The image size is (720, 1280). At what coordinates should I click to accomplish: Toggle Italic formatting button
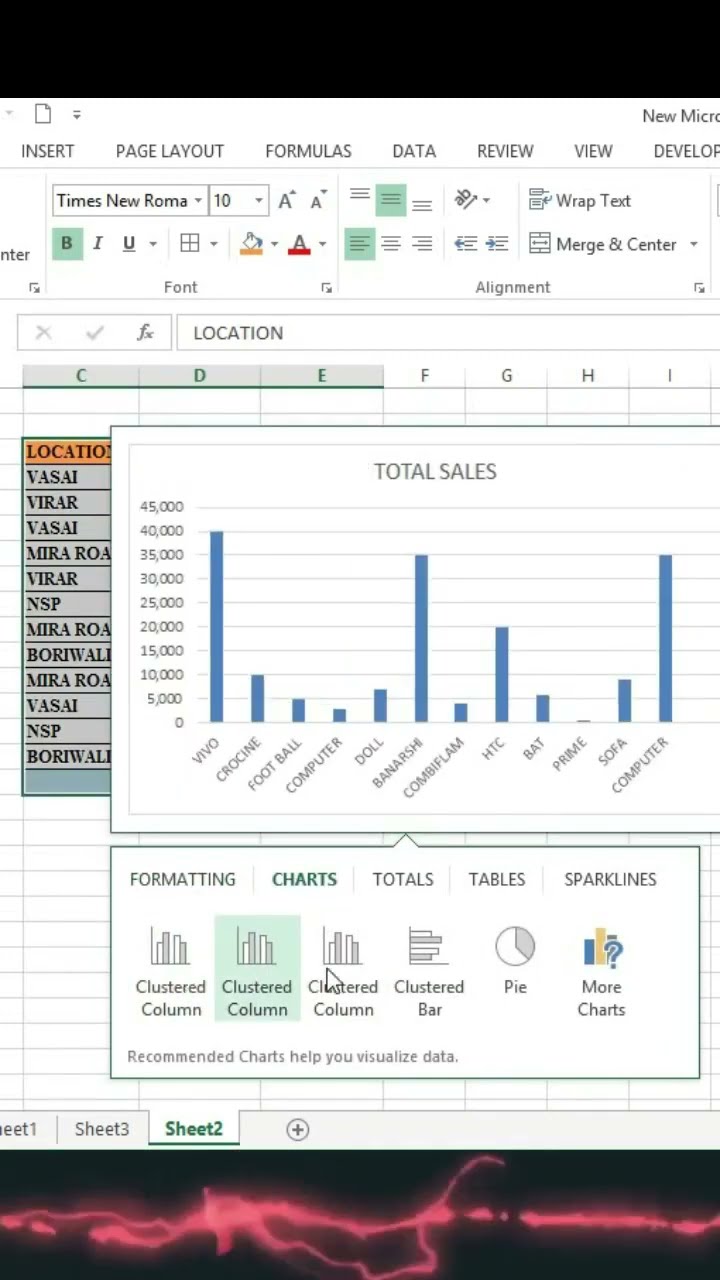pyautogui.click(x=98, y=243)
